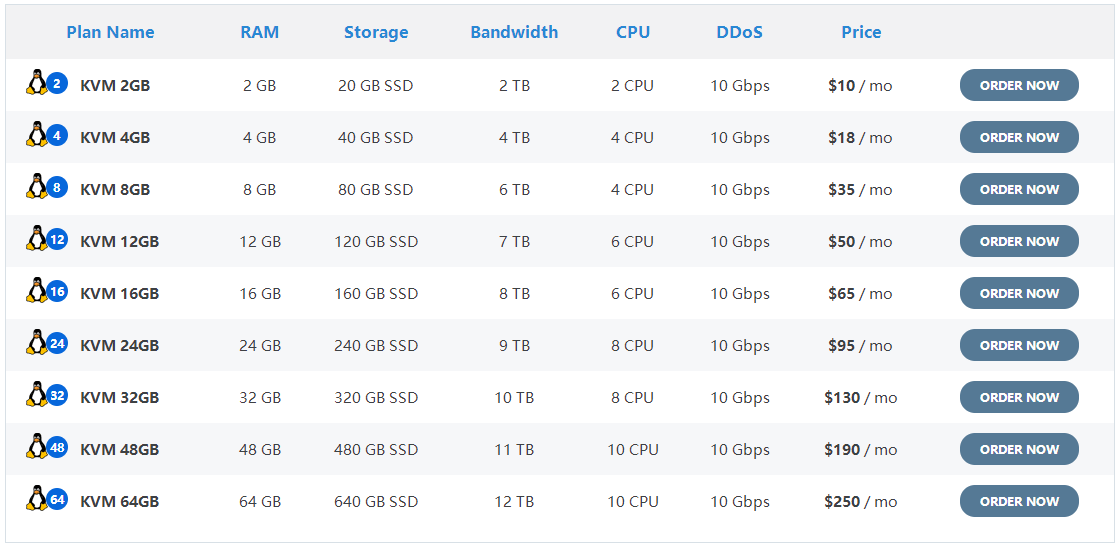The height and width of the screenshot is (547, 1118).
Task: Click the Price column header
Action: point(861,32)
